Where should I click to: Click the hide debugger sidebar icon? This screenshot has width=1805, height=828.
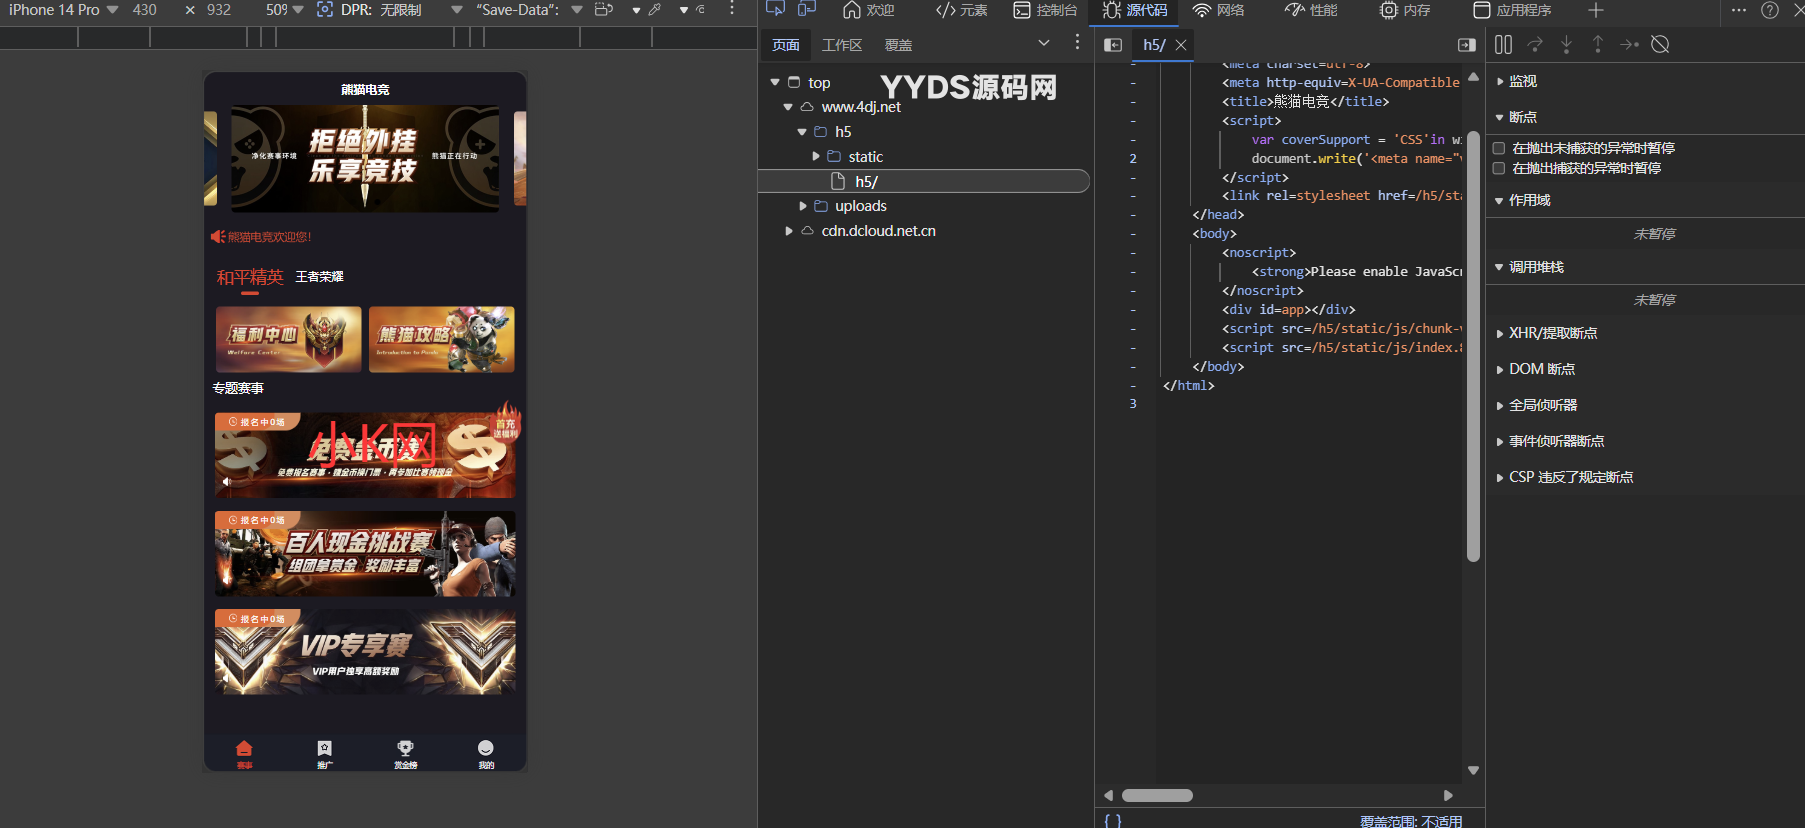(x=1467, y=45)
